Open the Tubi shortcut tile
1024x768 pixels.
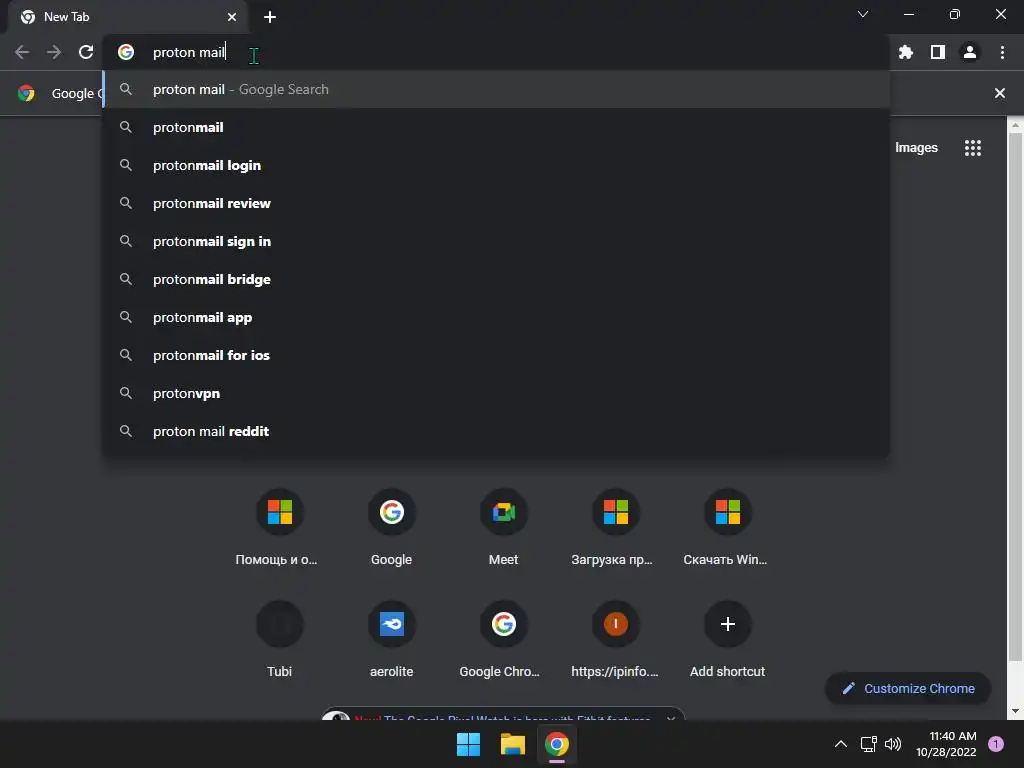click(280, 639)
